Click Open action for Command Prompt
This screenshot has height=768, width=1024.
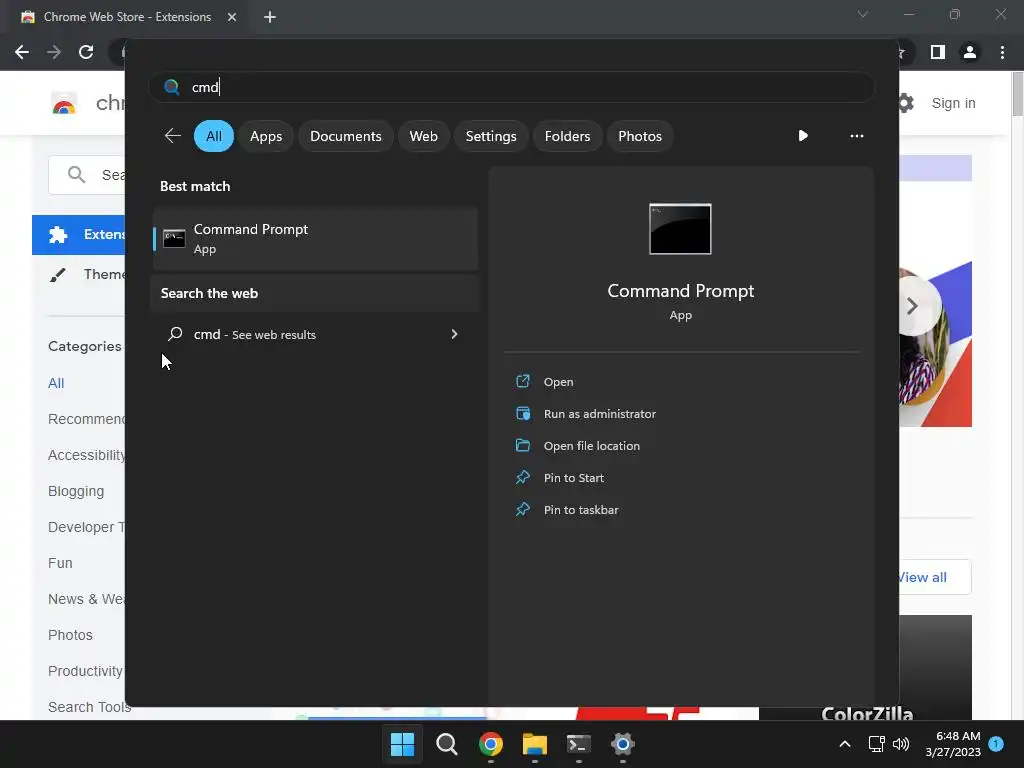(x=558, y=382)
